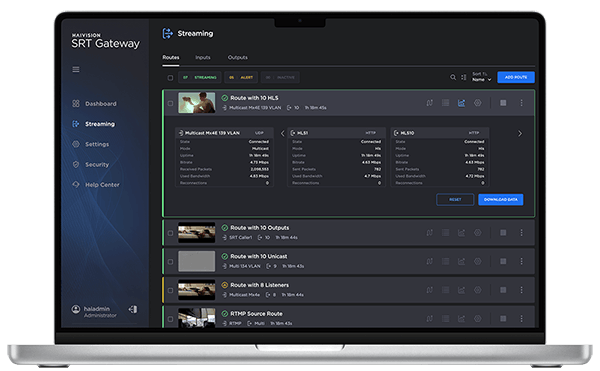This screenshot has width=600, height=371.
Task: Check the Route with 10 Unicast checkbox
Action: coord(170,262)
